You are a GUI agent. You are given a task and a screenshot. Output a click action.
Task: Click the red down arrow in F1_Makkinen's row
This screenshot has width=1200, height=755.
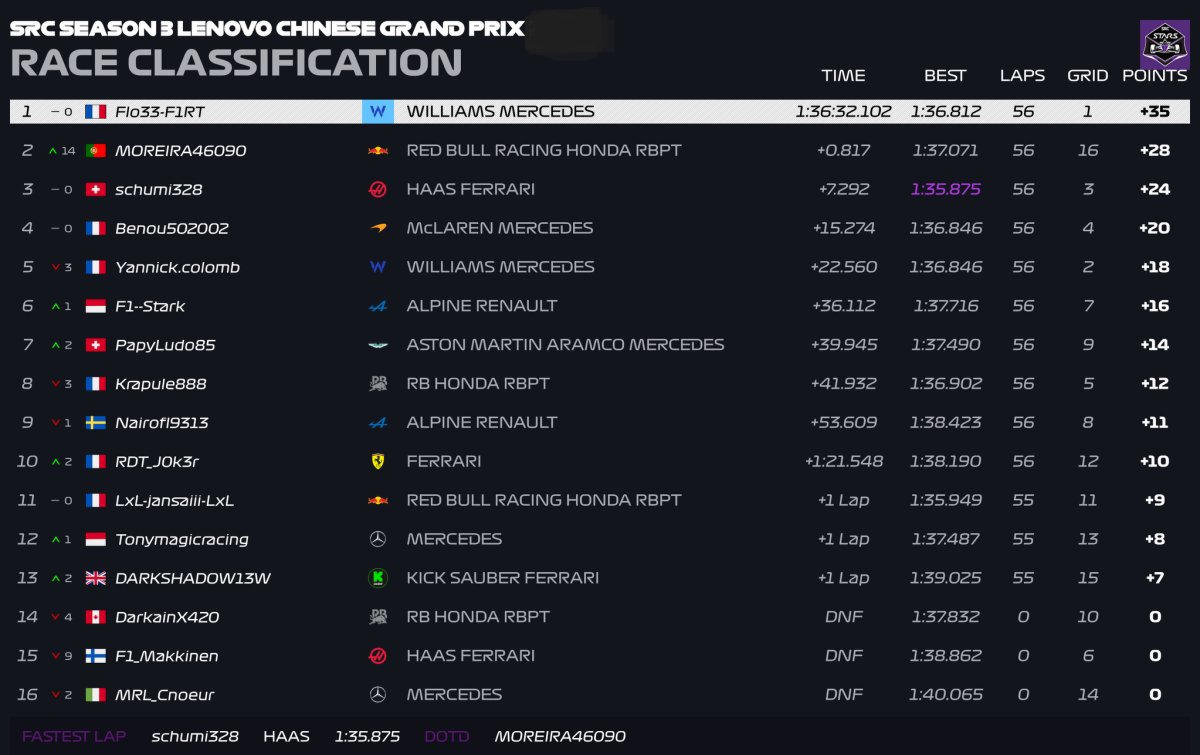pos(56,656)
